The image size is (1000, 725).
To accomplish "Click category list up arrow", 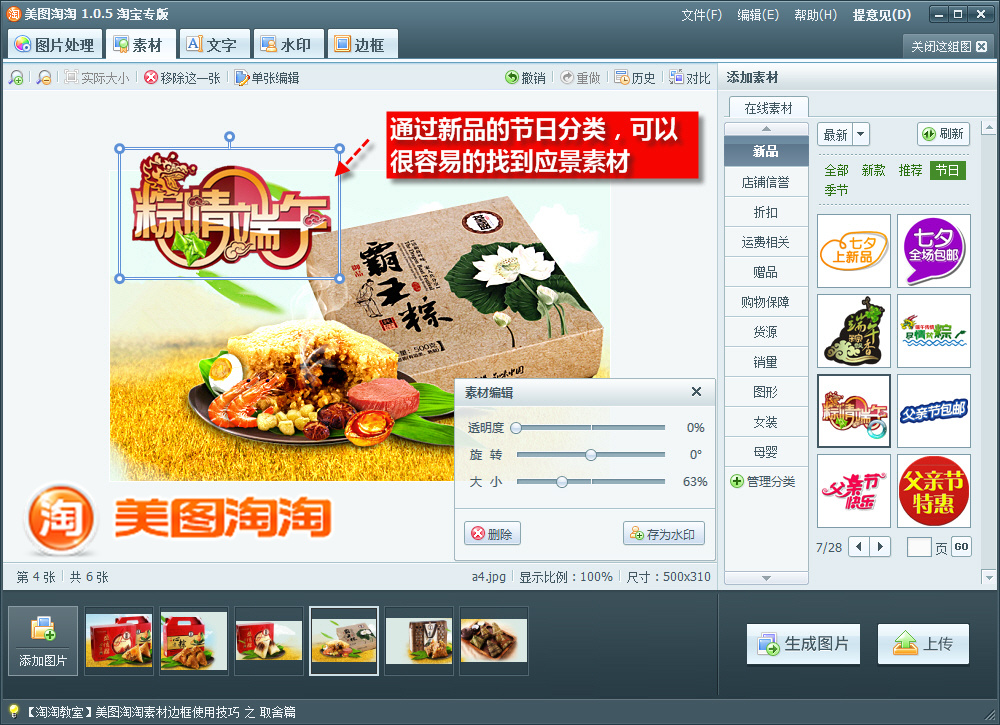I will click(767, 129).
